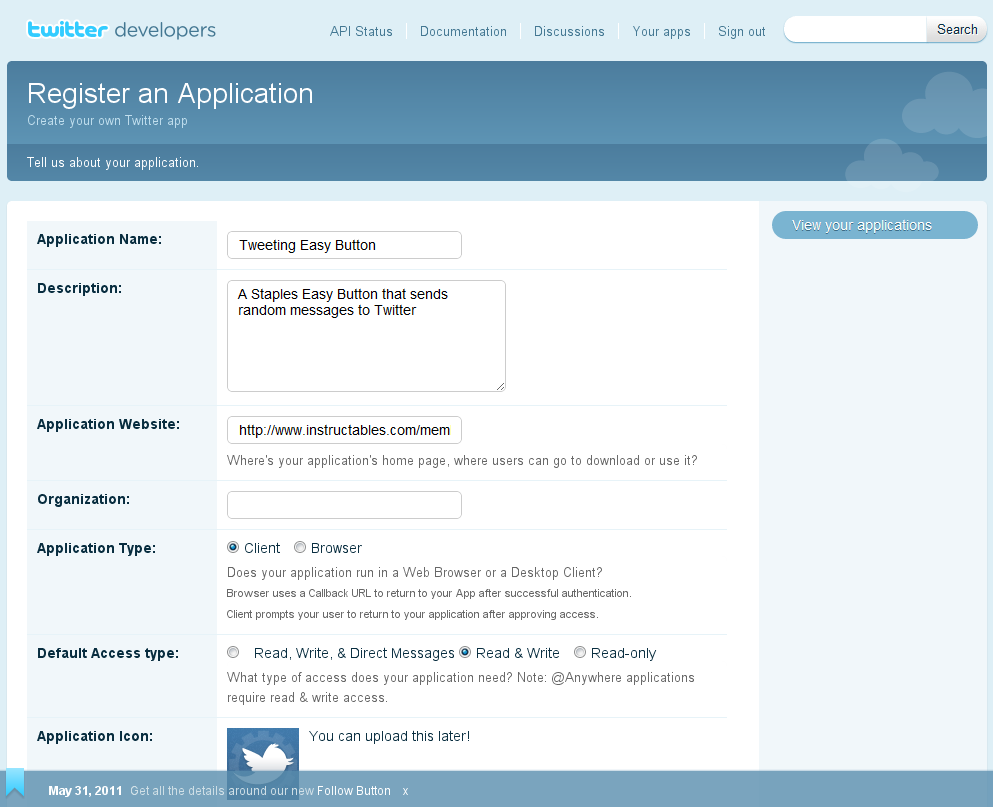Viewport: 993px width, 807px height.
Task: Click inside the Description text area
Action: (x=366, y=336)
